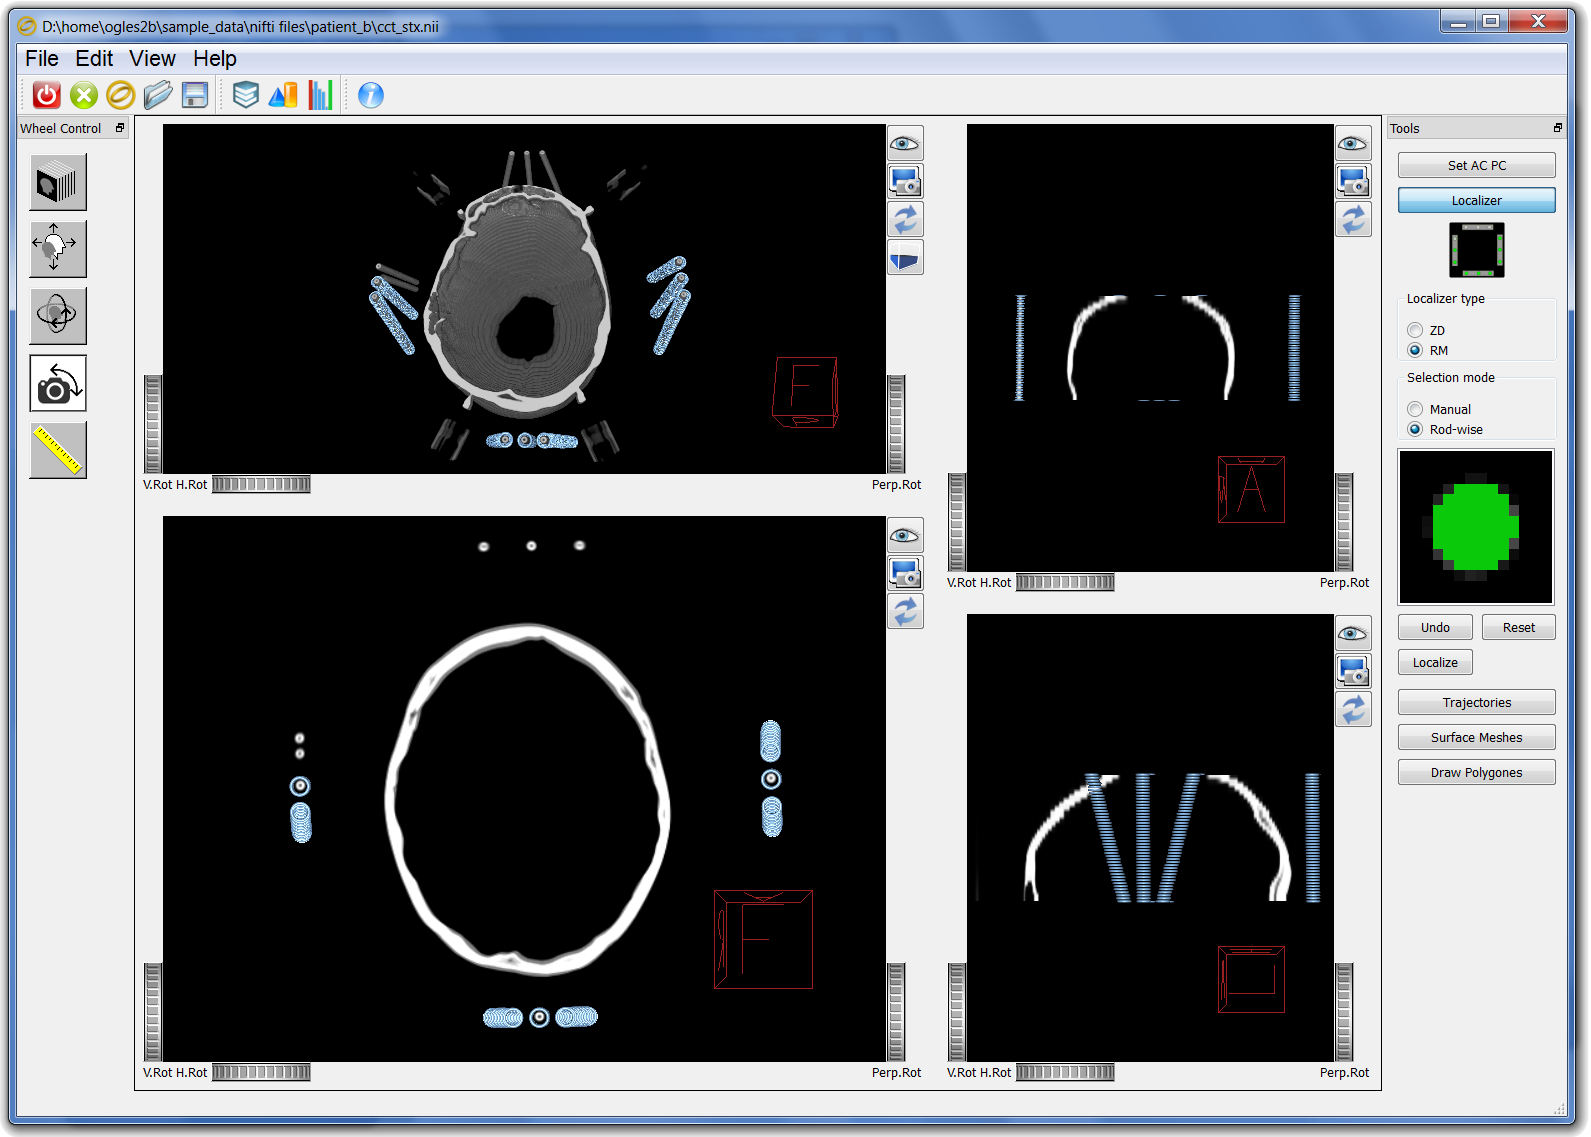Expand the Trajectories tool section

click(x=1476, y=702)
